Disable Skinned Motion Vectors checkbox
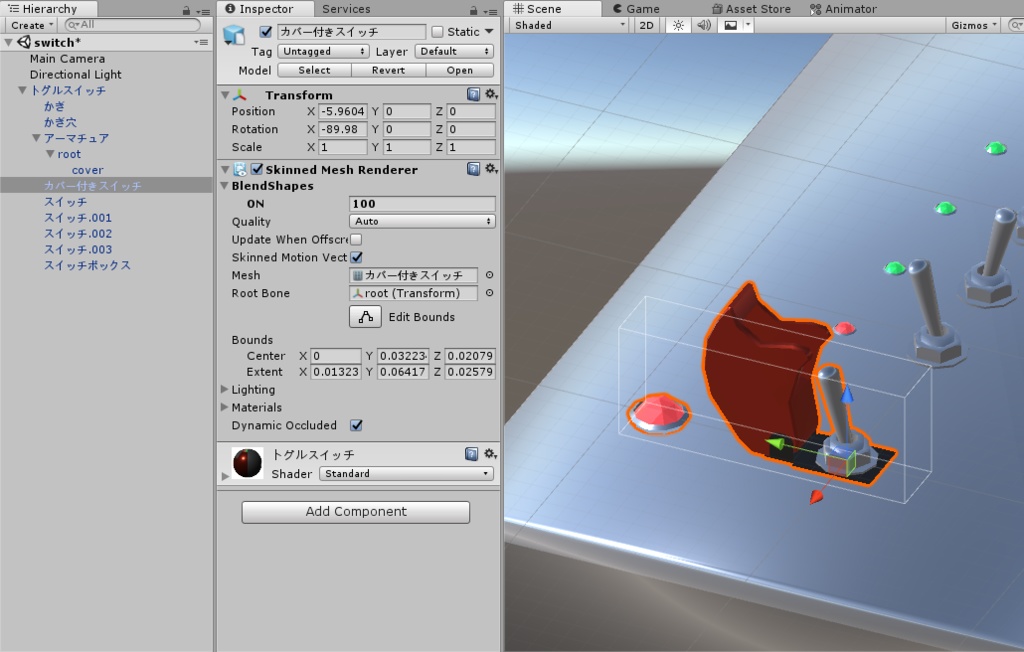The height and width of the screenshot is (652, 1024). (356, 257)
